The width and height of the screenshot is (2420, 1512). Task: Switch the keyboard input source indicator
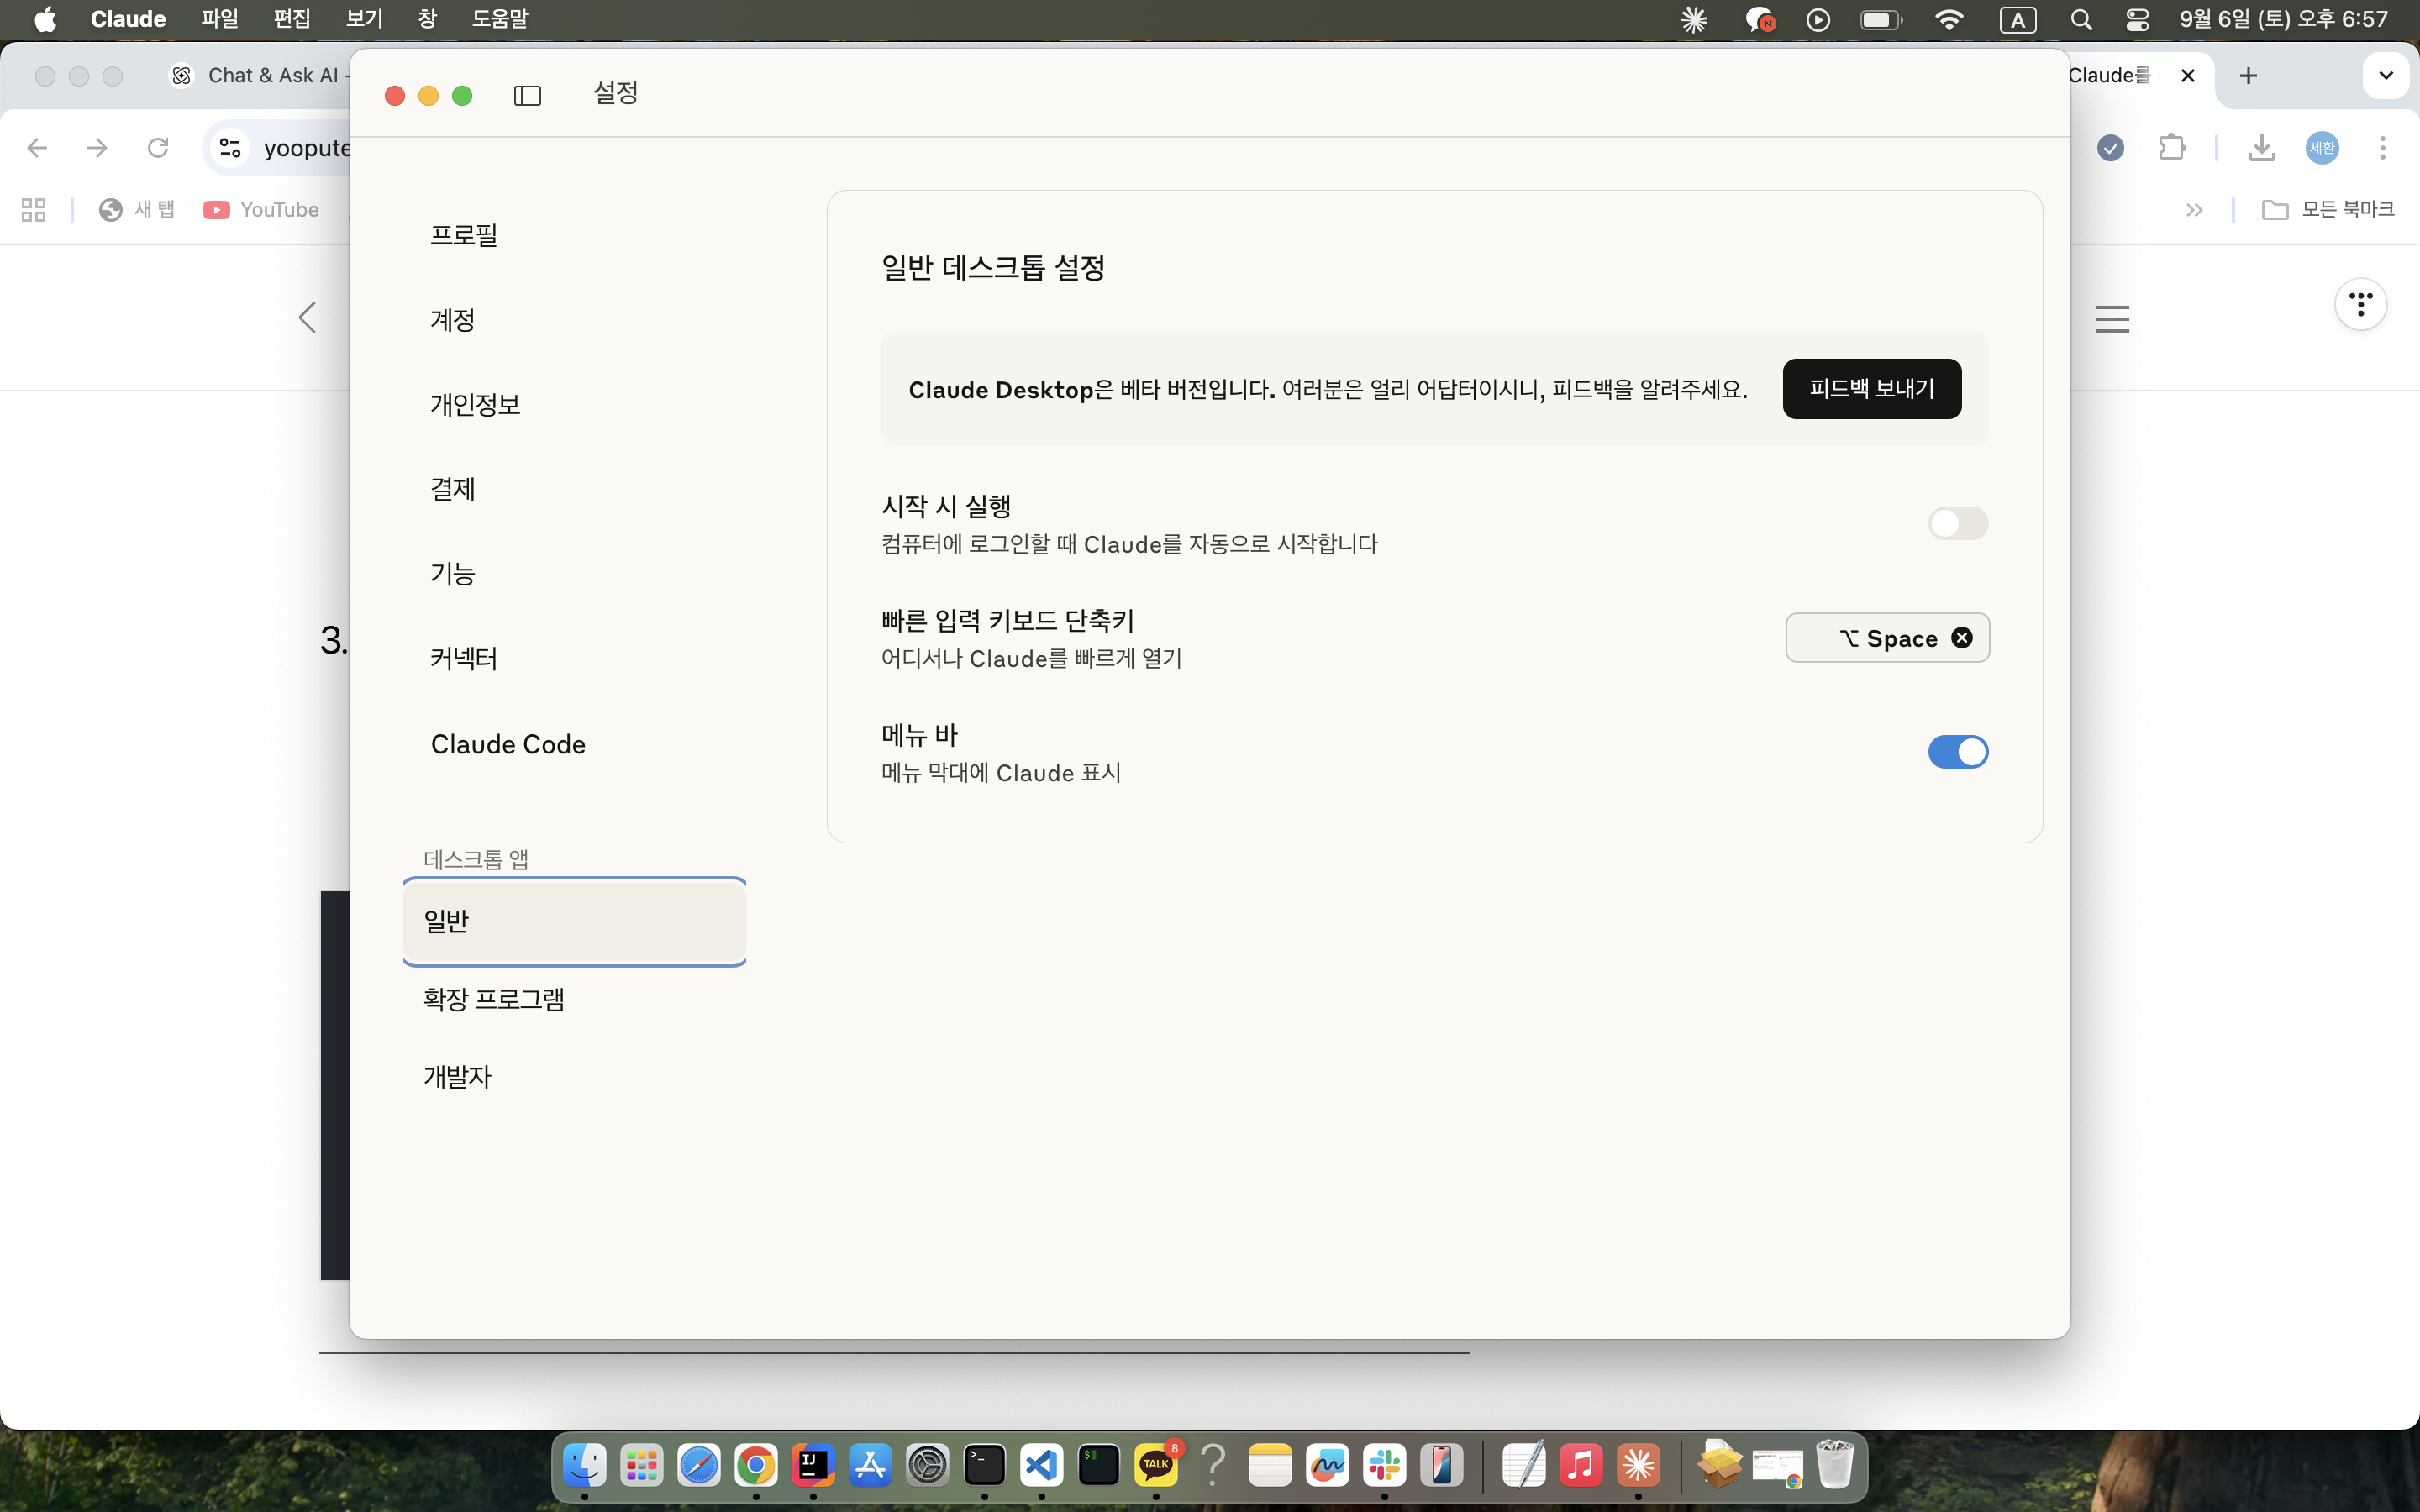tap(2017, 20)
